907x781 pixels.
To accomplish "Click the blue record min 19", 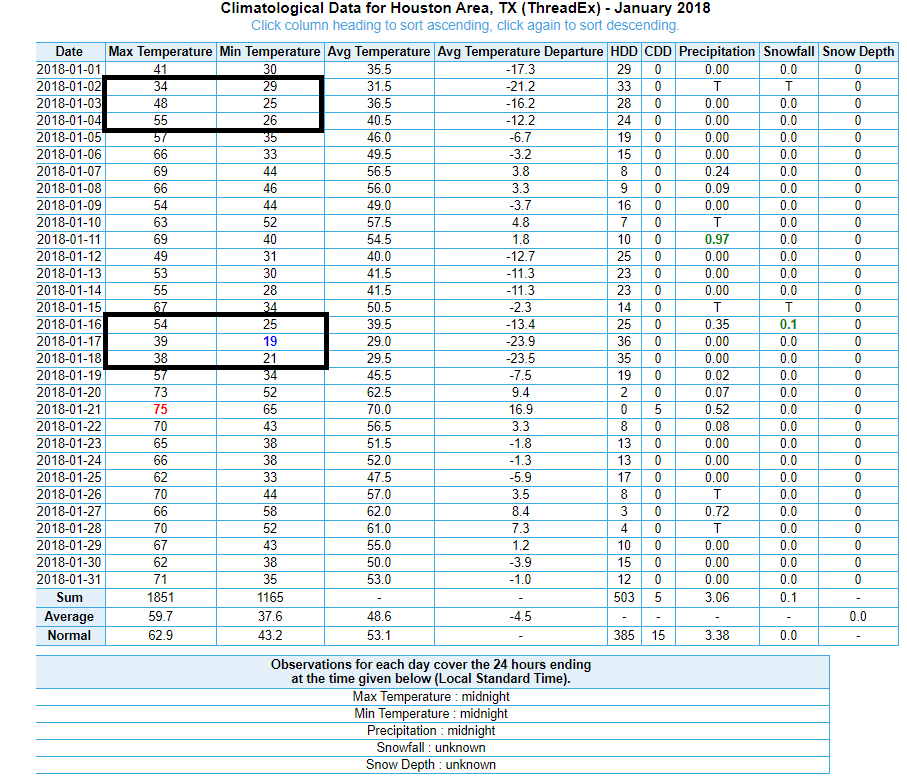I will [x=270, y=341].
